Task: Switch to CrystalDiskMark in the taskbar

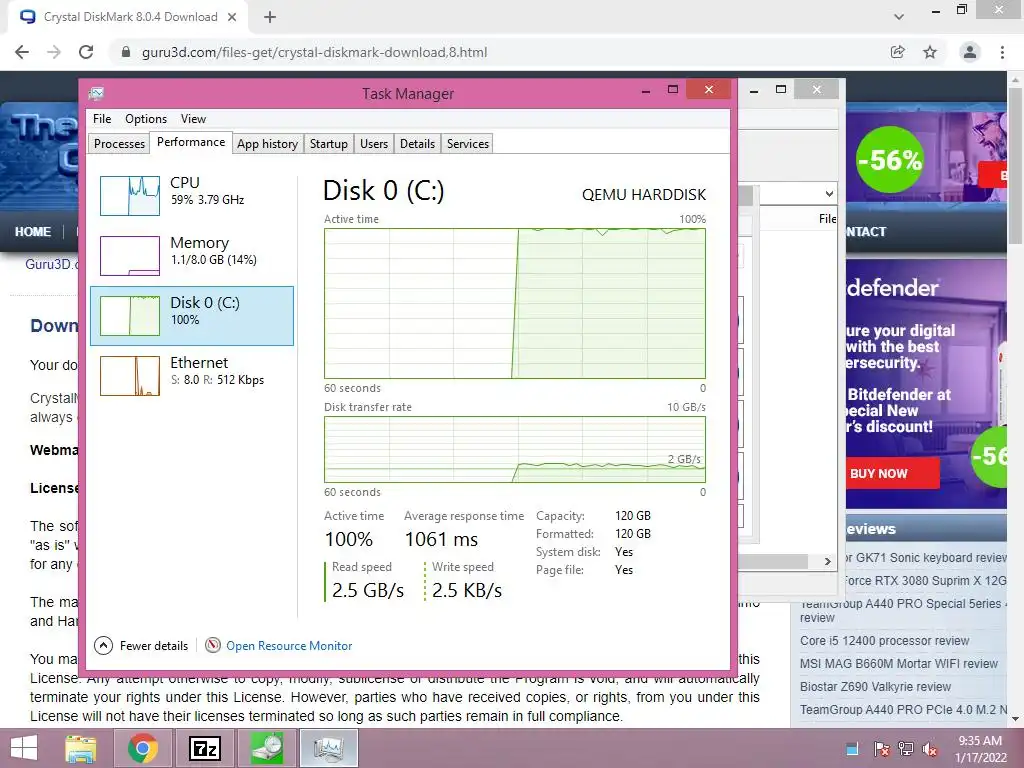Action: [266, 748]
